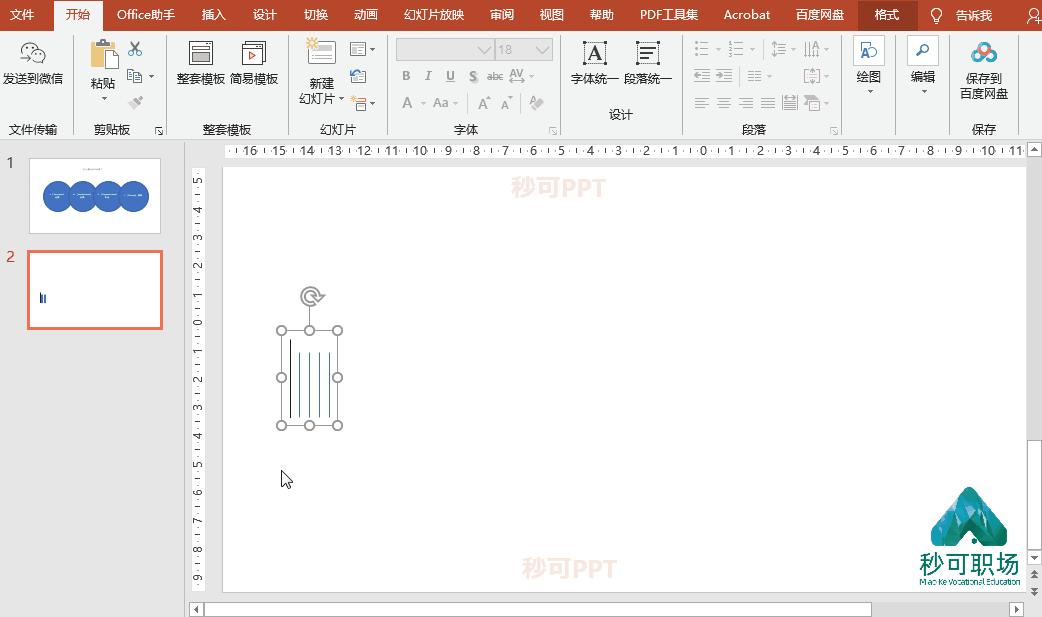Screen dimensions: 1042x617
Task: Click the 字体统一 font unify icon
Action: point(595,55)
